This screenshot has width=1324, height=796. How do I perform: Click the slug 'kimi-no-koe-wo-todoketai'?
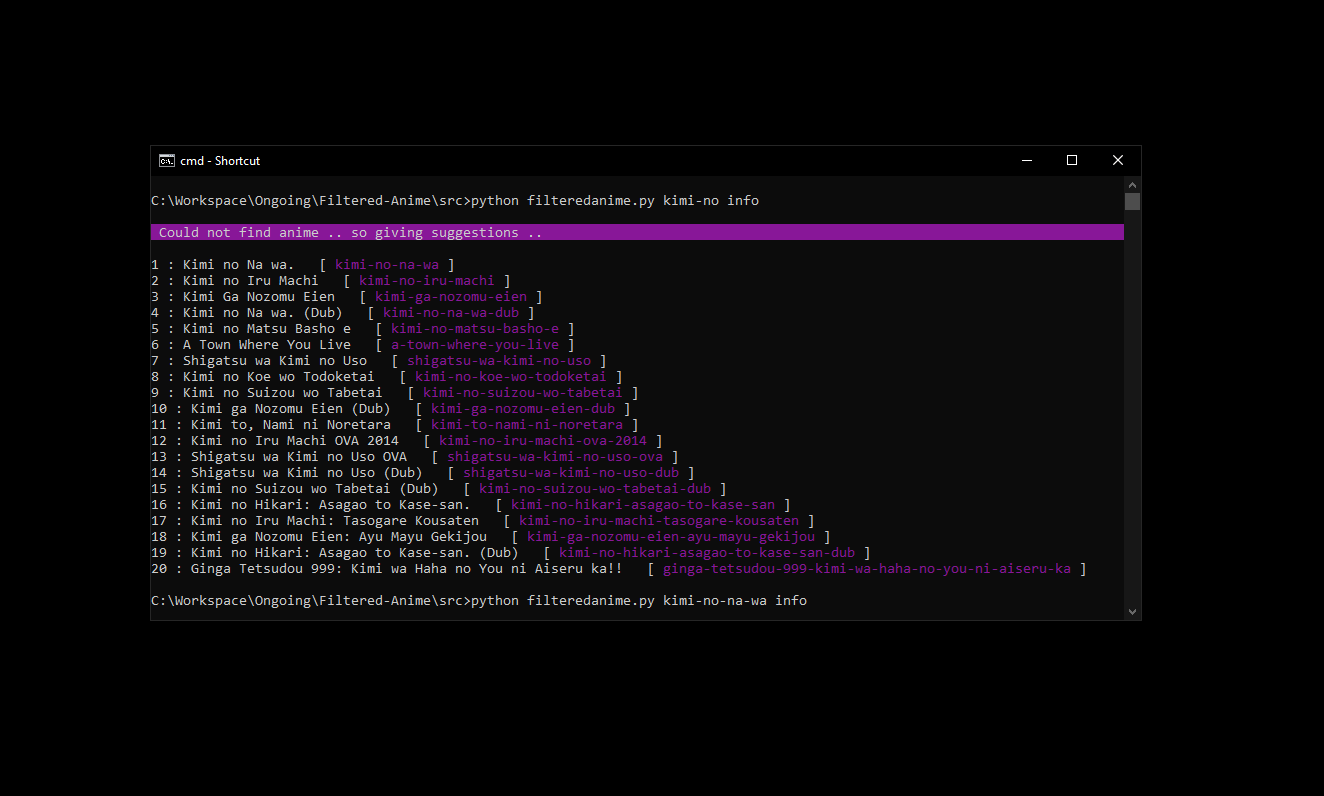pyautogui.click(x=511, y=377)
